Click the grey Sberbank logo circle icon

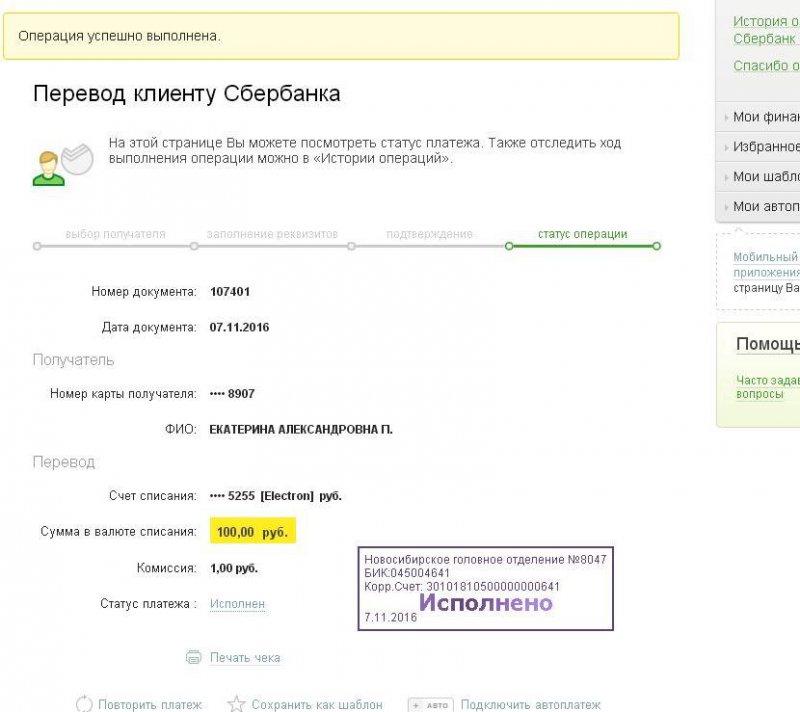[77, 159]
